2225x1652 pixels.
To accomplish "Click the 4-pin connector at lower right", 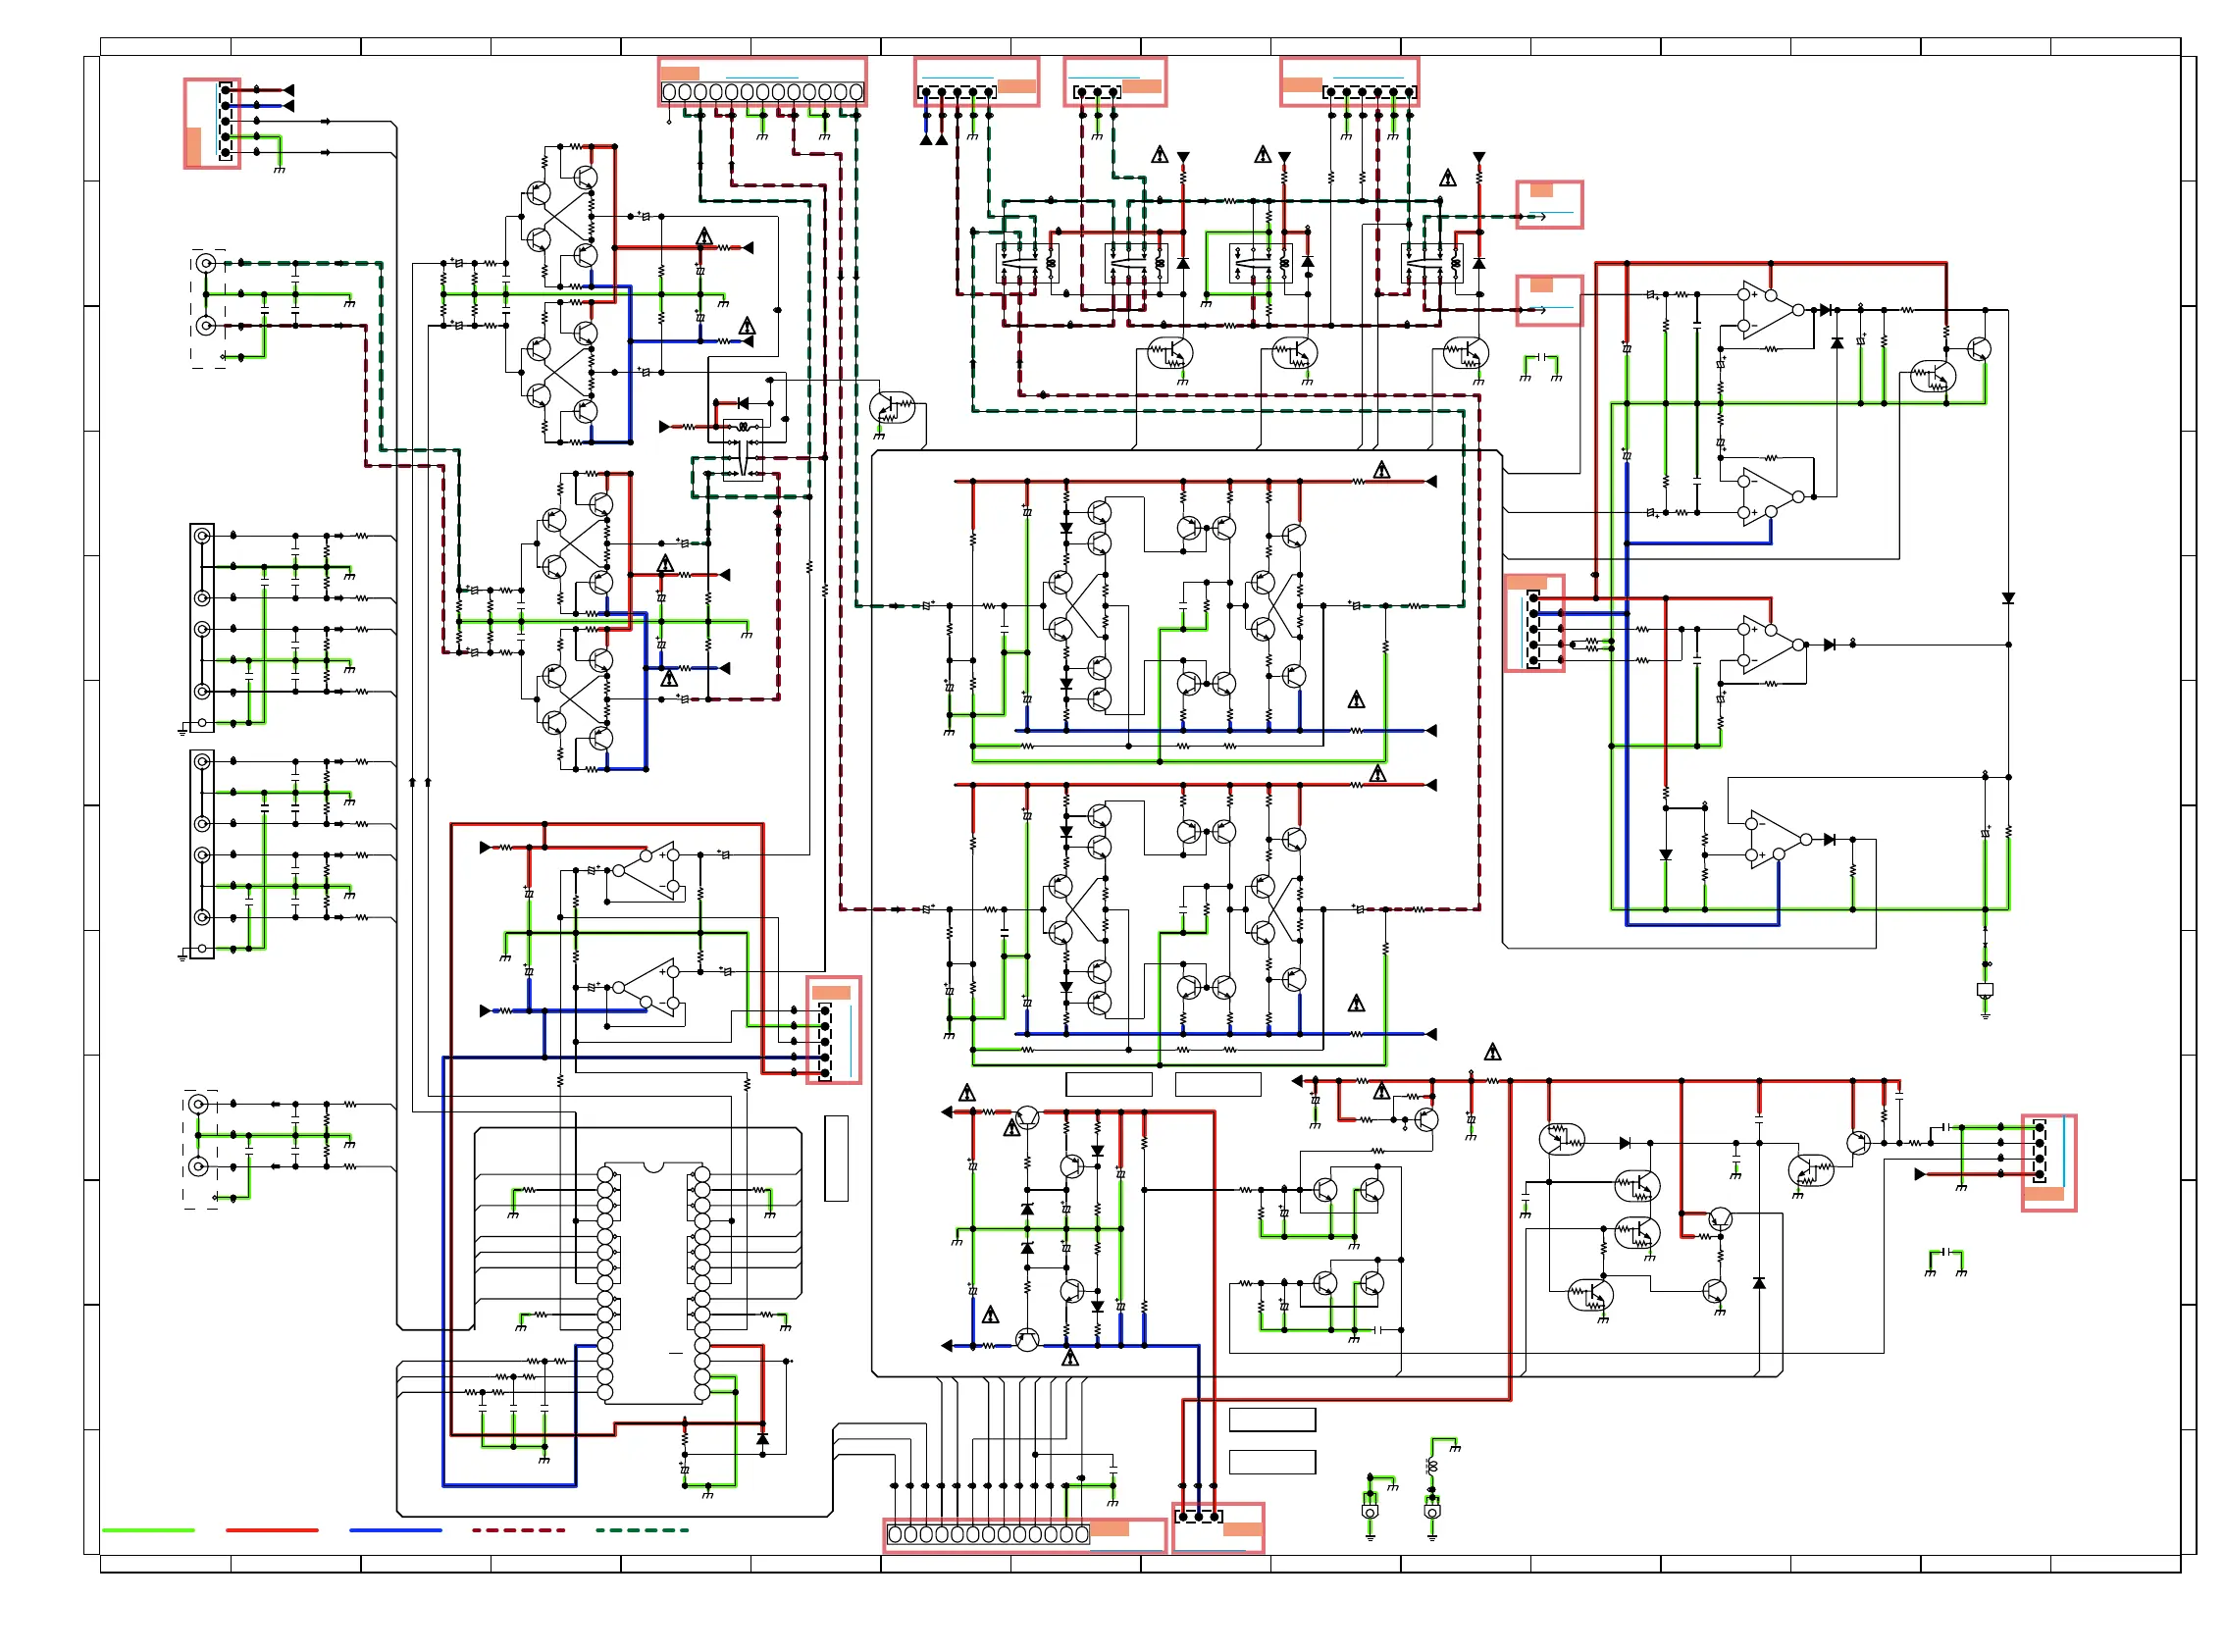I will tap(2039, 1151).
